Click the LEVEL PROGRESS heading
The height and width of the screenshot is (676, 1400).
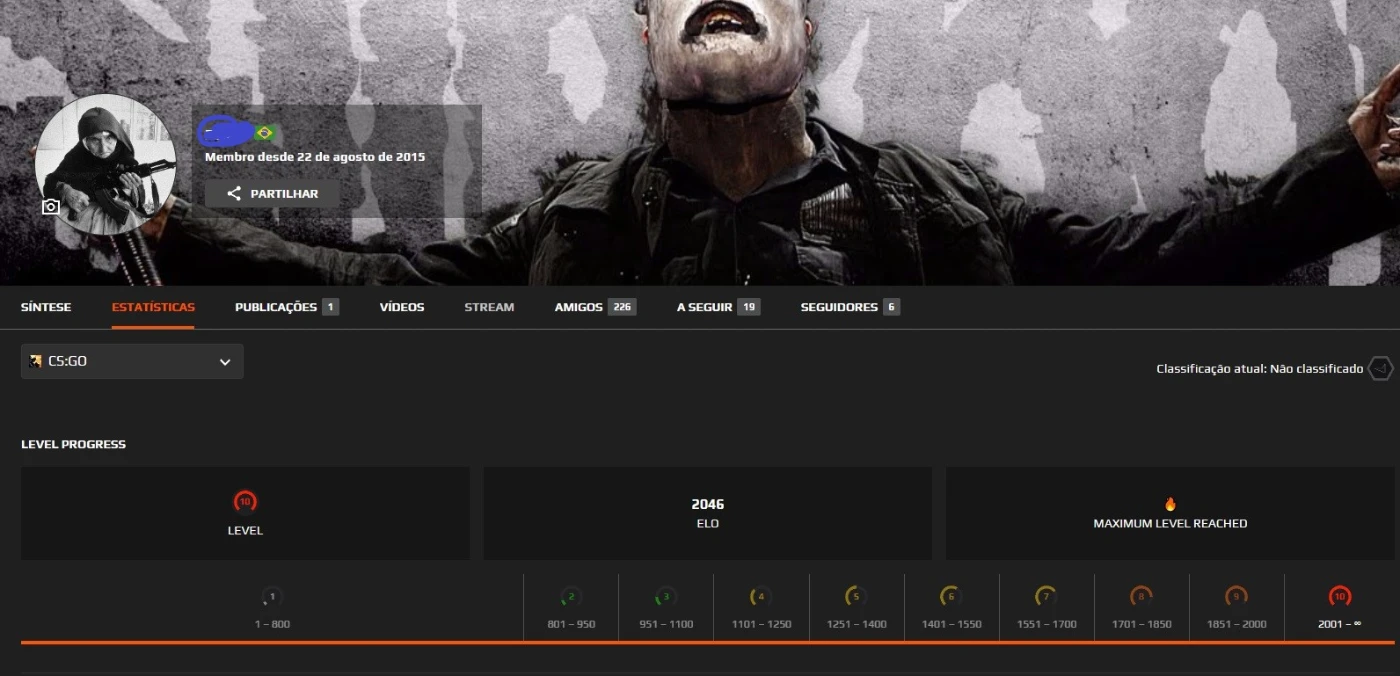pyautogui.click(x=73, y=444)
